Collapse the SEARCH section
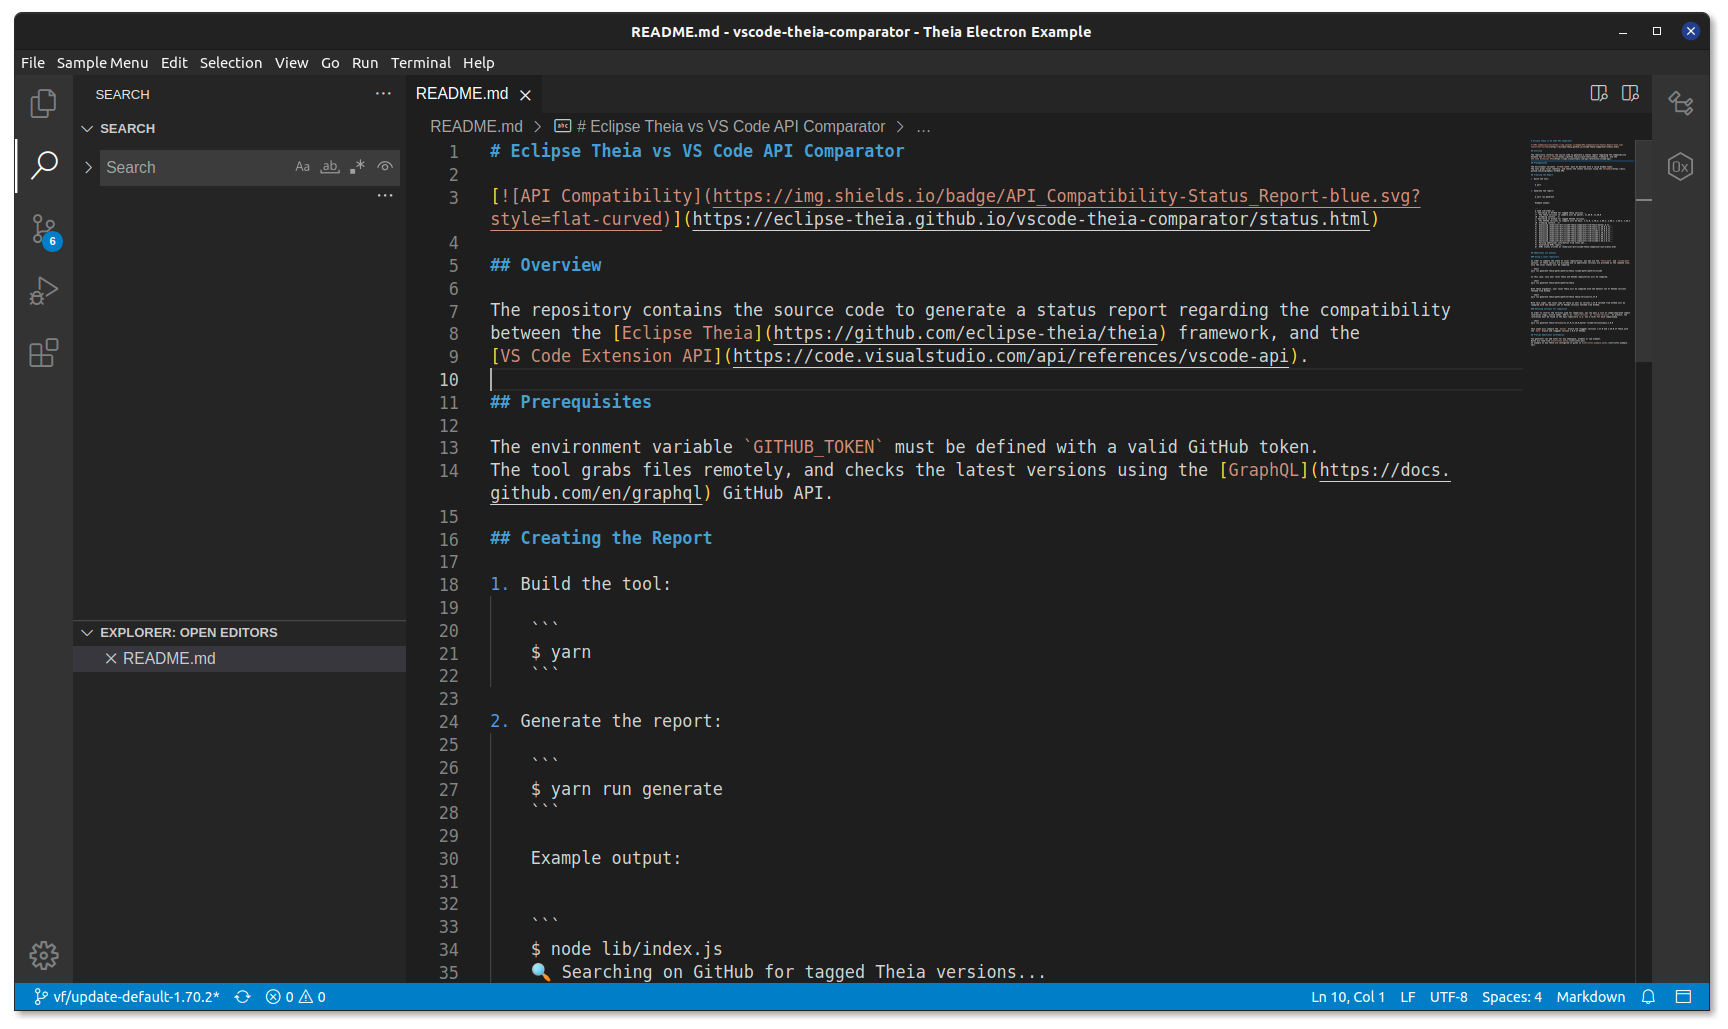This screenshot has height=1029, width=1728. (88, 128)
